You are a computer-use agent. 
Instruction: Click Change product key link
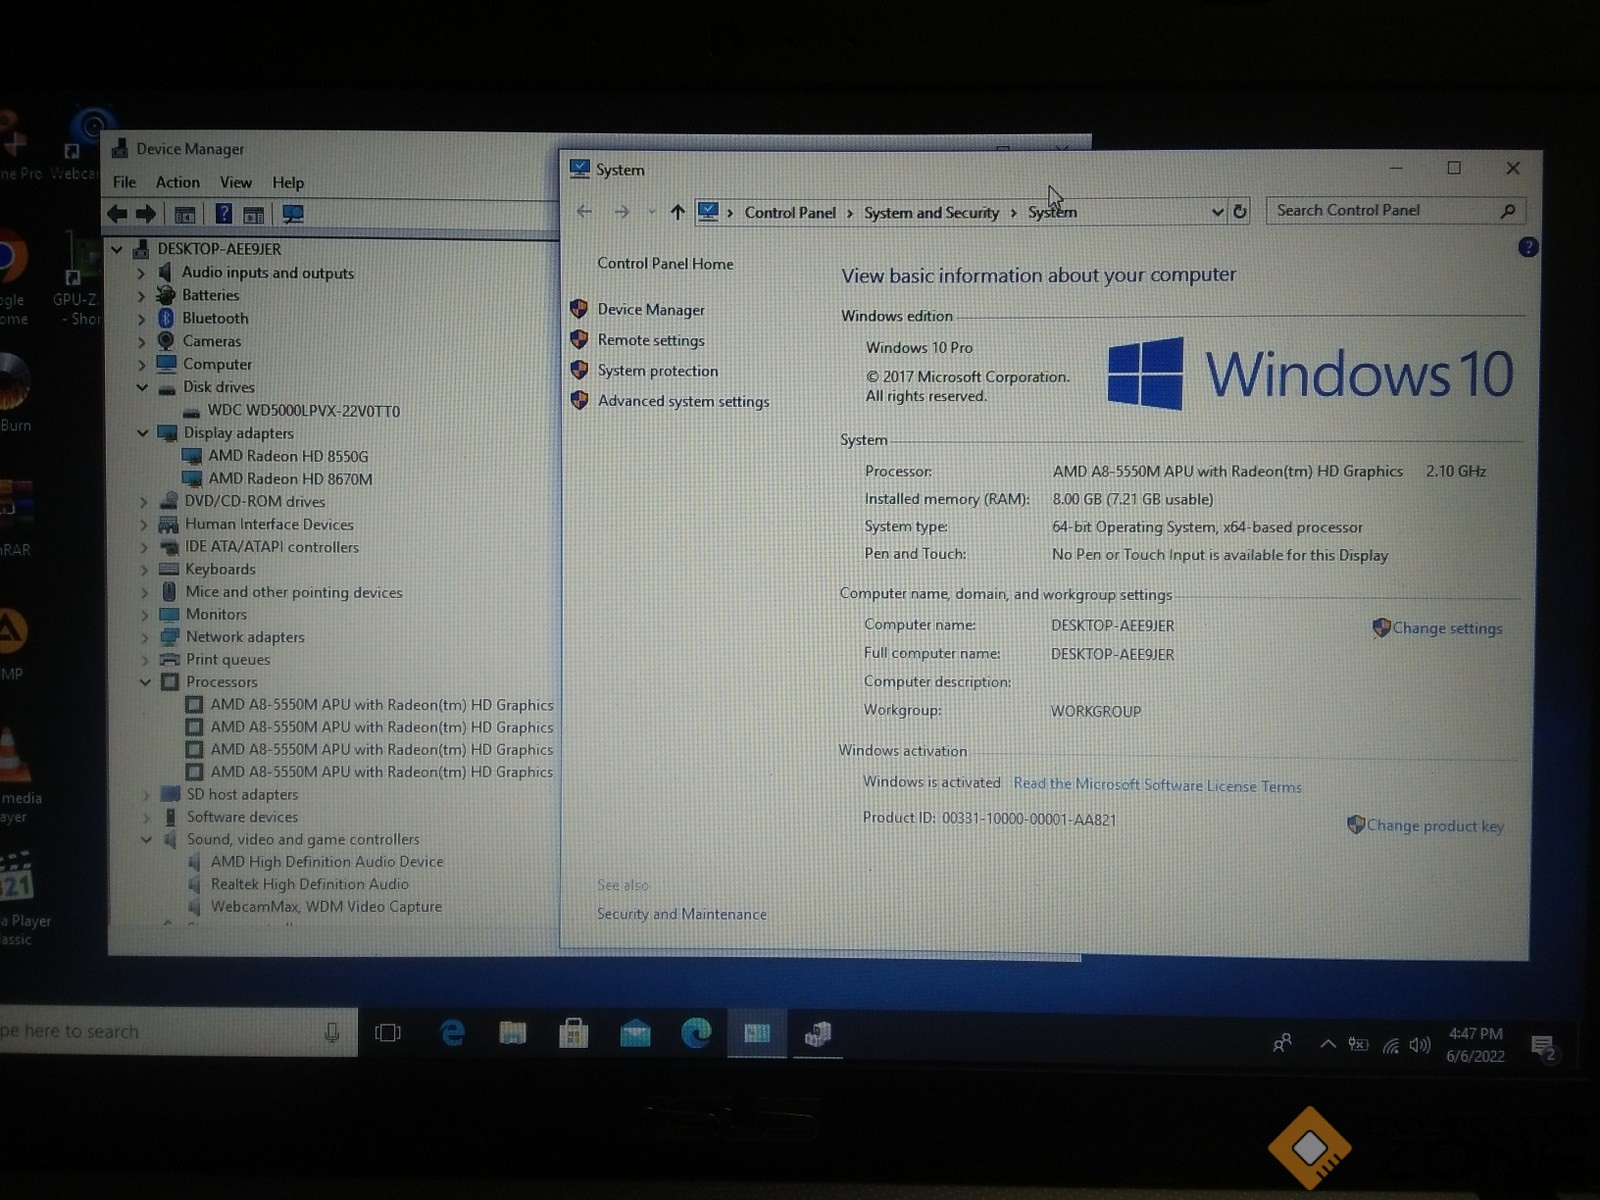tap(1435, 825)
